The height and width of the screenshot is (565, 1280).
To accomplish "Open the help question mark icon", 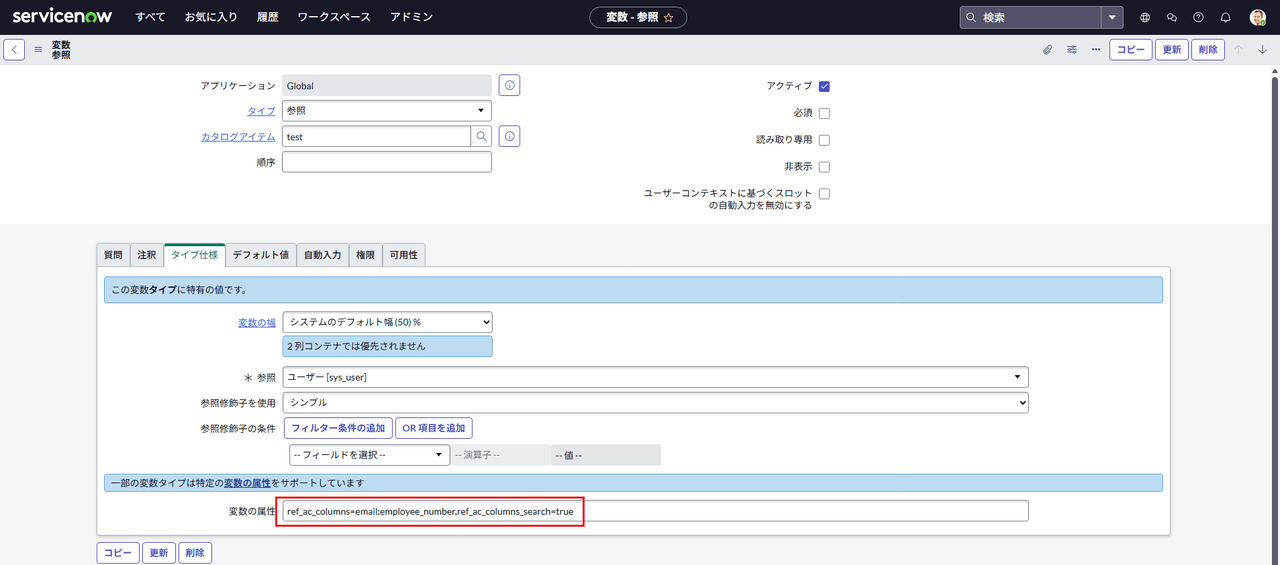I will [1198, 17].
